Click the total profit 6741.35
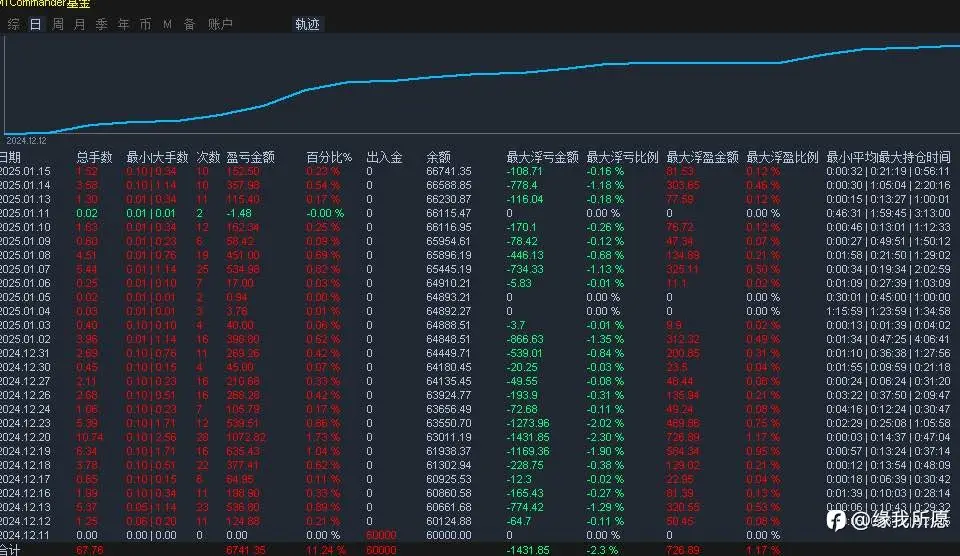This screenshot has width=960, height=556. tap(246, 550)
